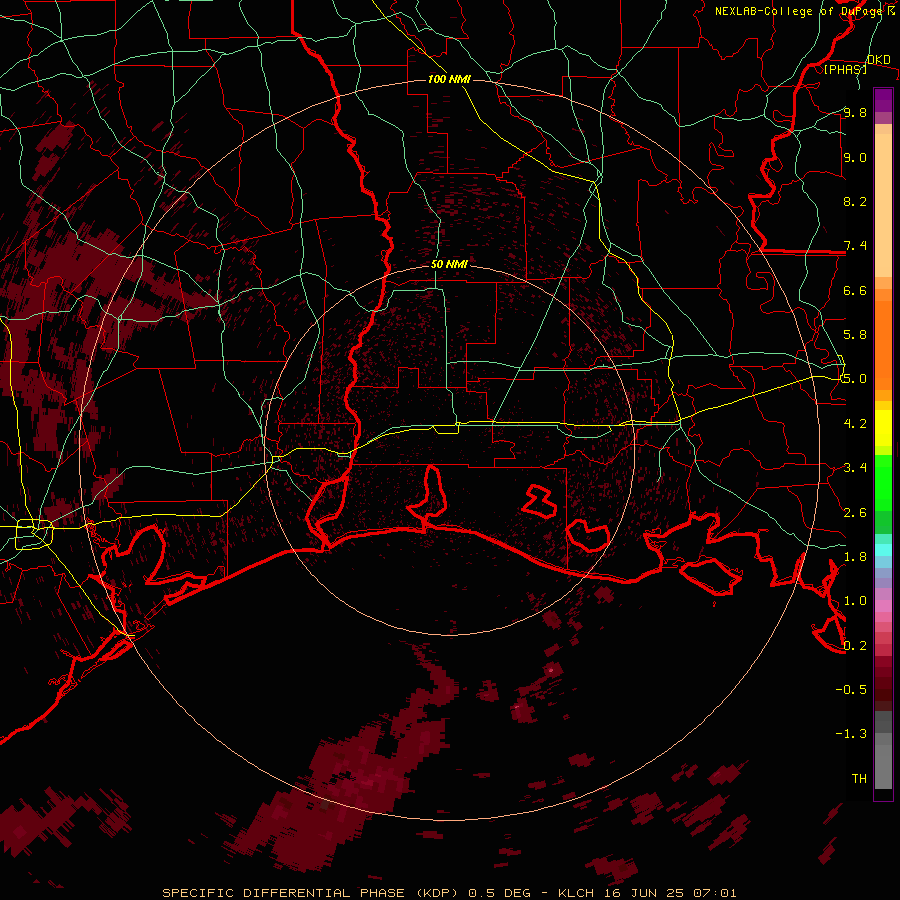The image size is (900, 900).
Task: Click the 07:01 timestamp in the caption
Action: [715, 893]
